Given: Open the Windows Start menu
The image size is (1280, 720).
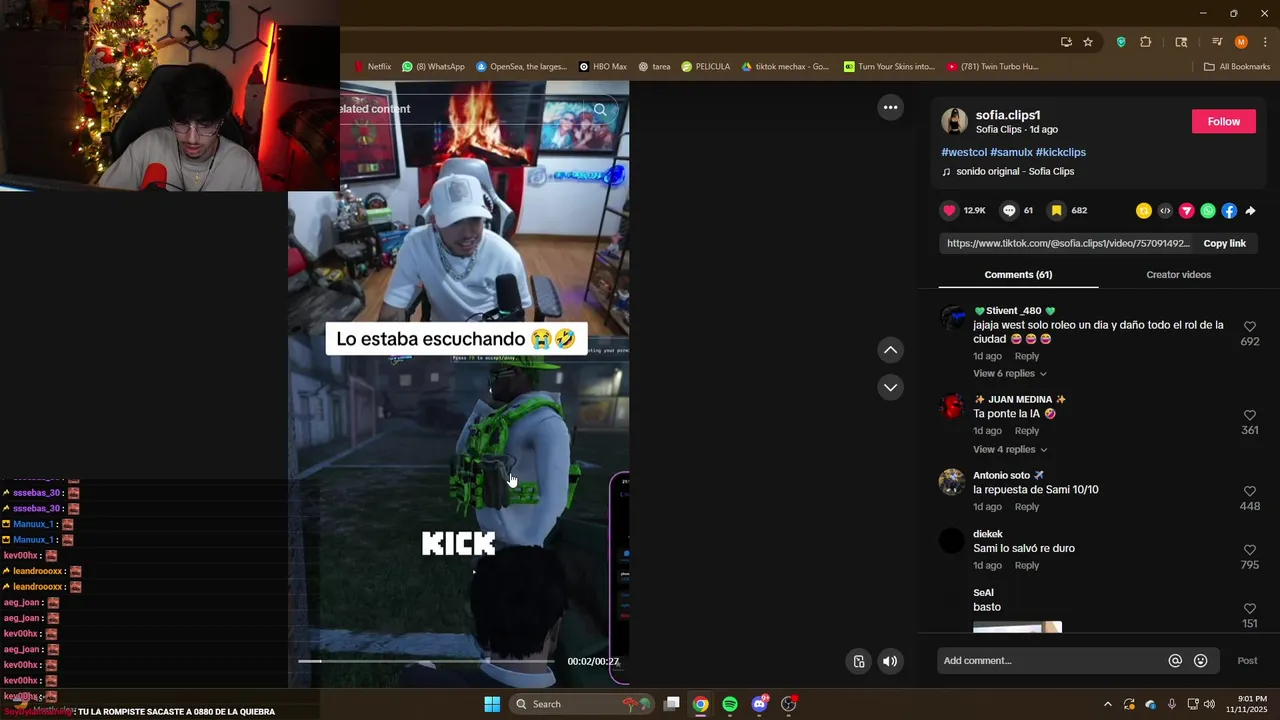Looking at the screenshot, I should click(x=492, y=704).
